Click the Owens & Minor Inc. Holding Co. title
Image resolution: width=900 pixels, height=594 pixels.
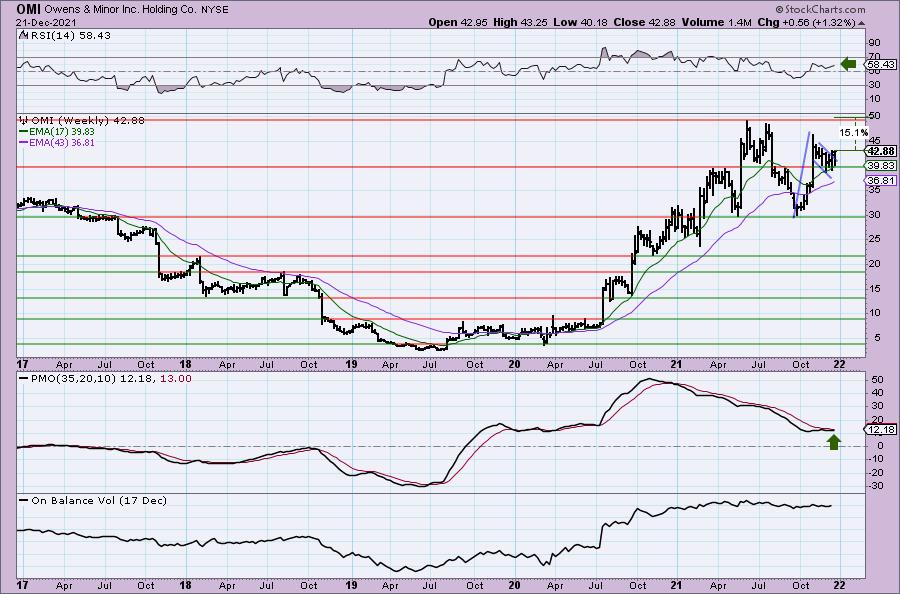[x=122, y=10]
